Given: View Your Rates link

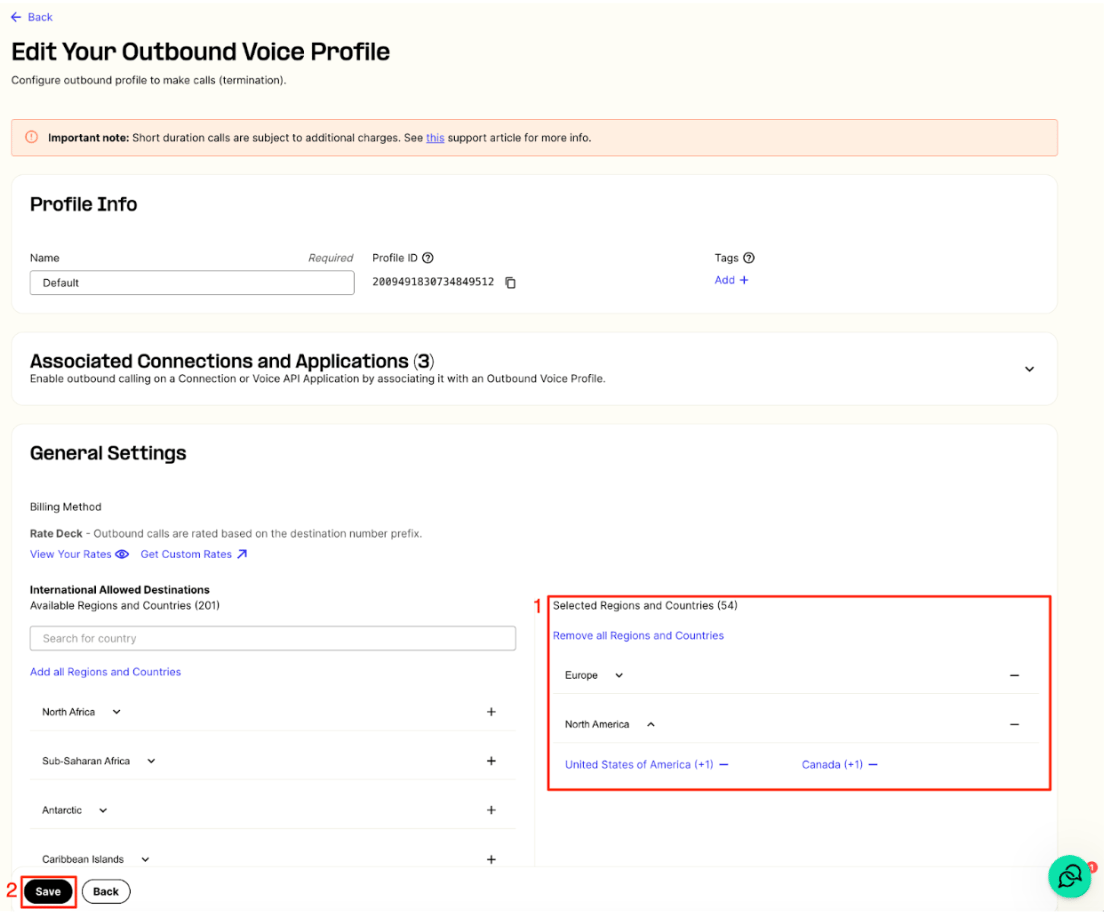Looking at the screenshot, I should [79, 555].
